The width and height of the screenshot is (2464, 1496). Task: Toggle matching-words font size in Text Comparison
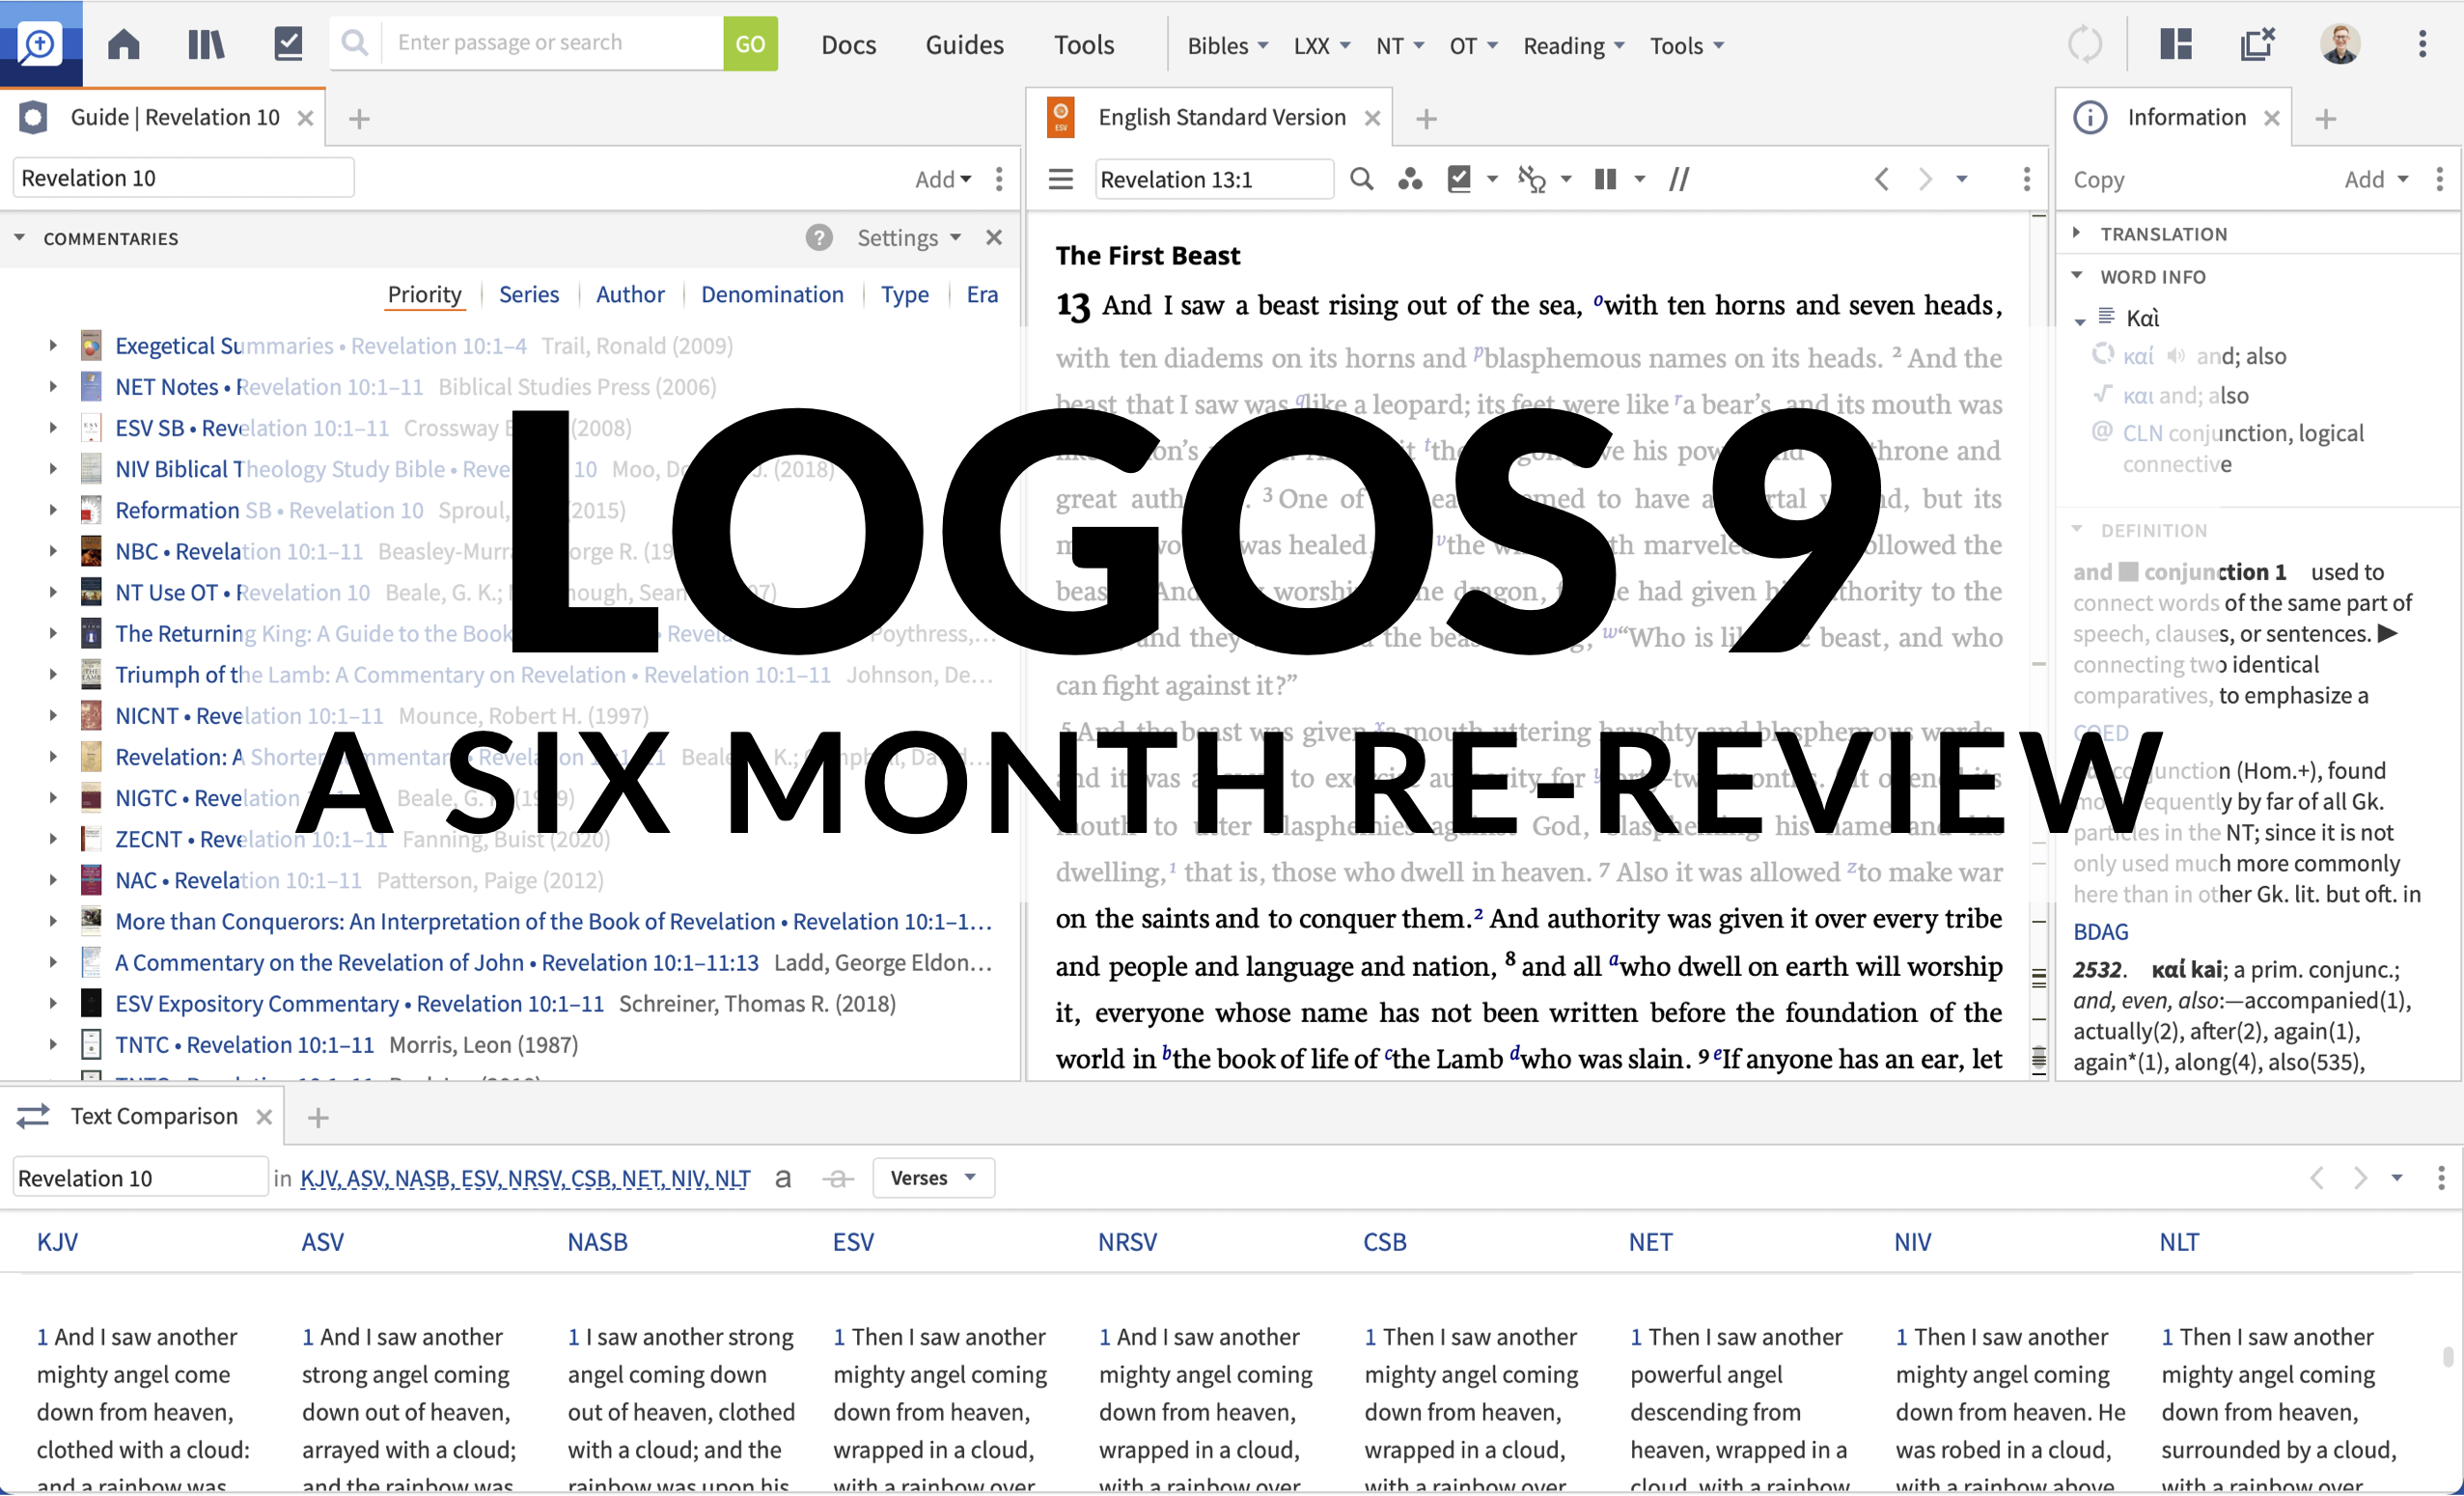tap(783, 1178)
